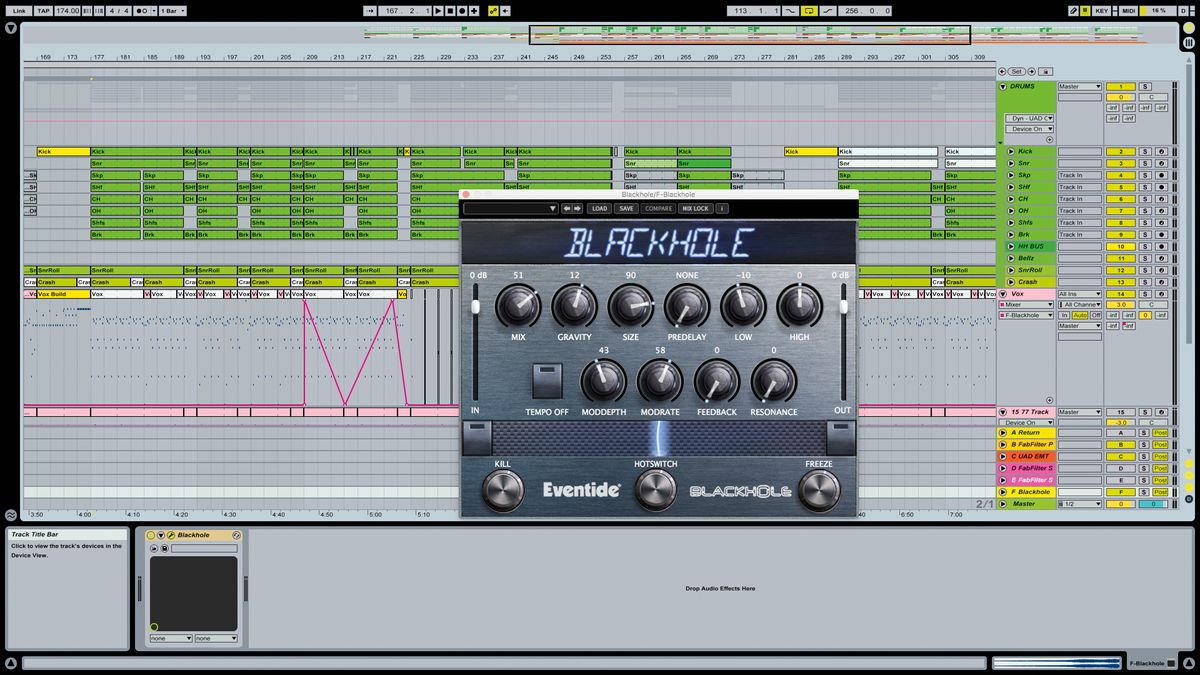
Task: Enable the Draw Mode pencil icon
Action: click(x=1073, y=11)
